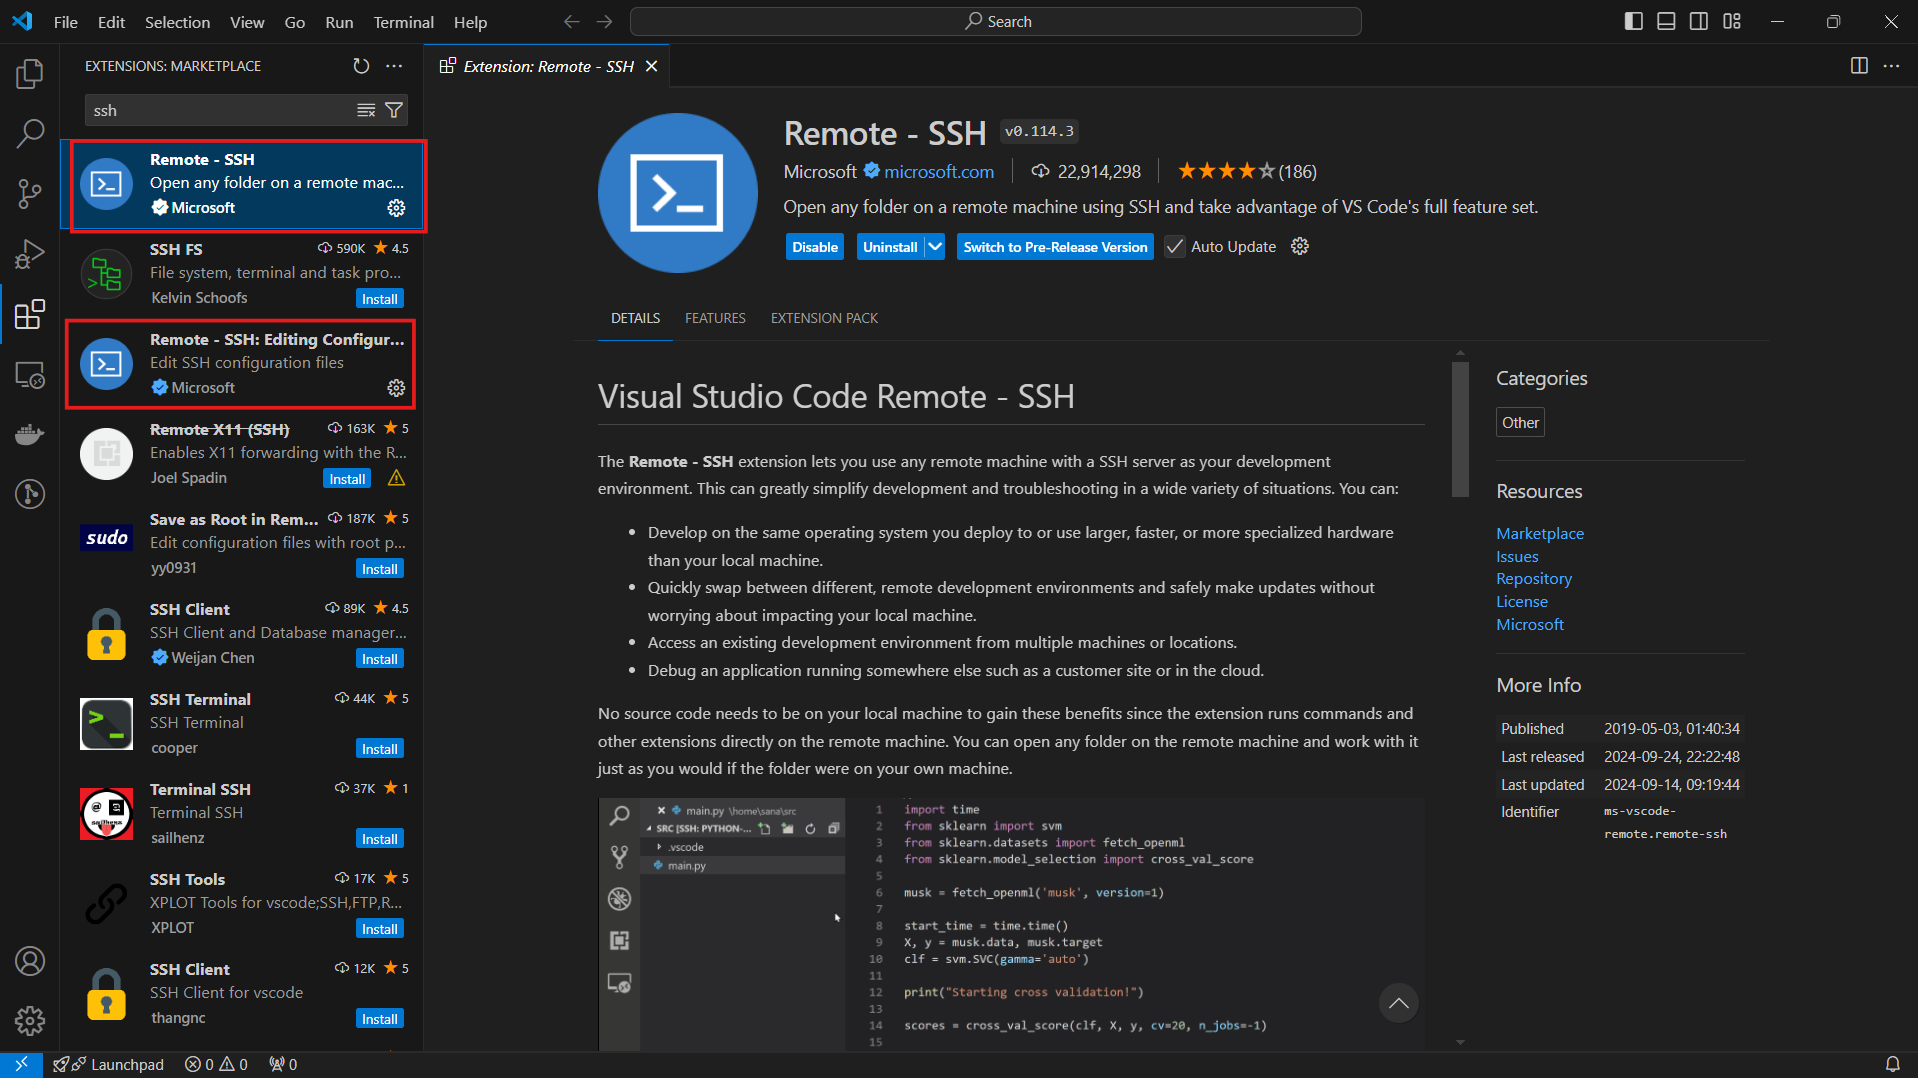Open Source Control view
The height and width of the screenshot is (1078, 1918).
pyautogui.click(x=30, y=193)
